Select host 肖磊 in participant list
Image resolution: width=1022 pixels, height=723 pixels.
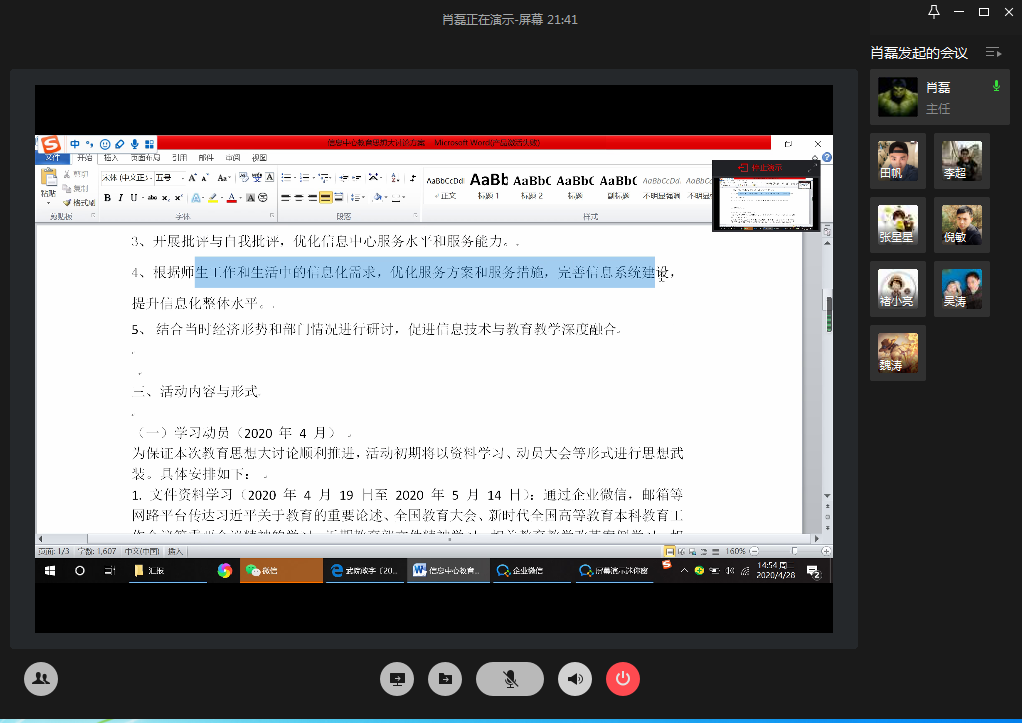point(937,98)
